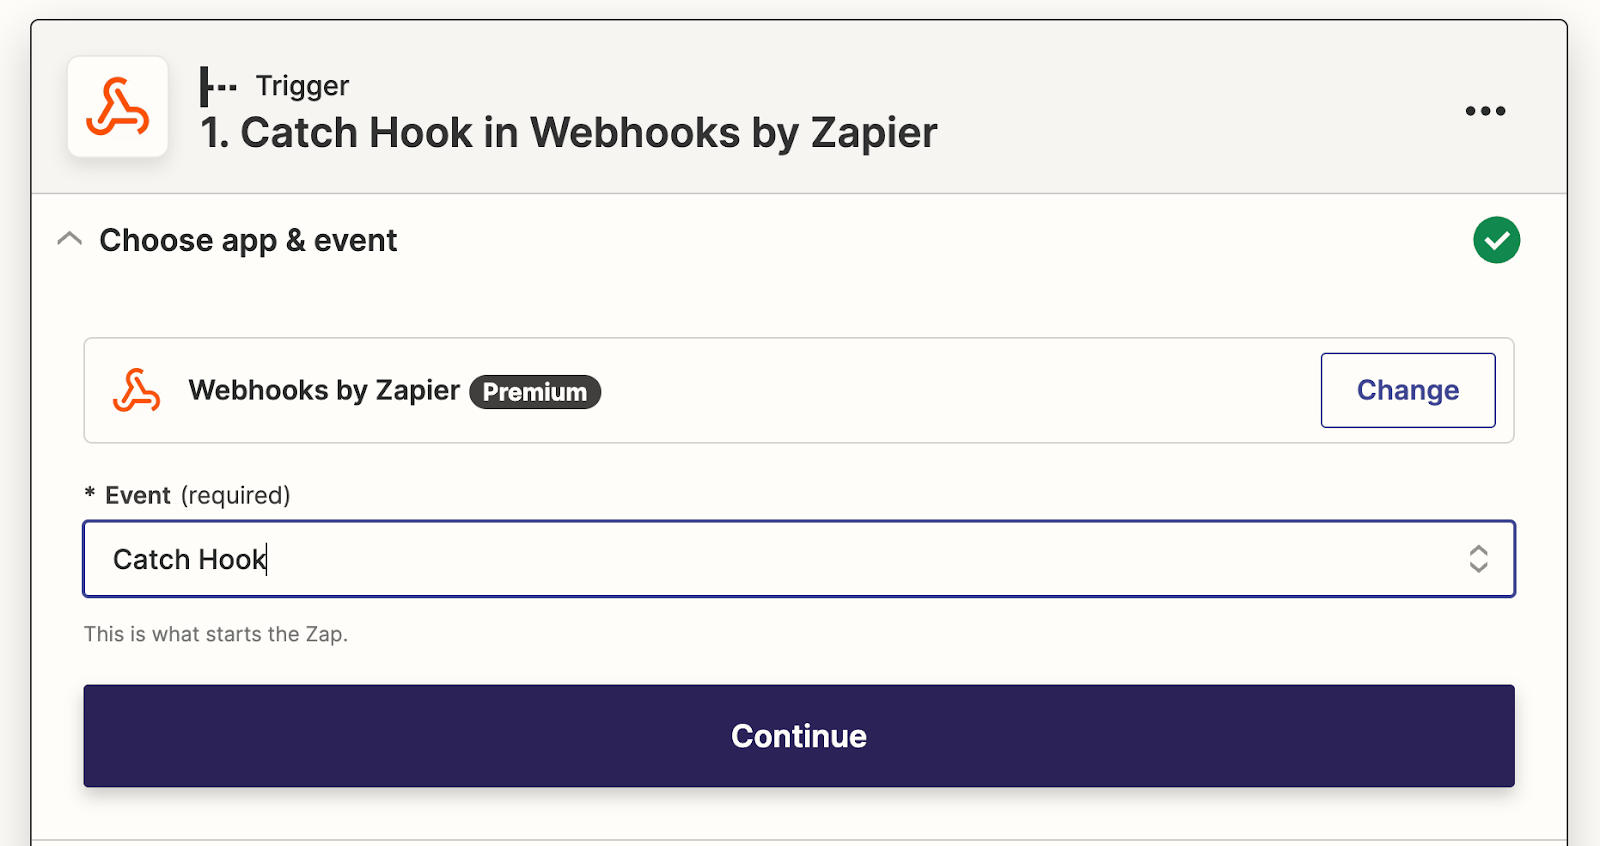This screenshot has height=846, width=1600.
Task: Click the small Webhooks icon in the app row
Action: 136,390
